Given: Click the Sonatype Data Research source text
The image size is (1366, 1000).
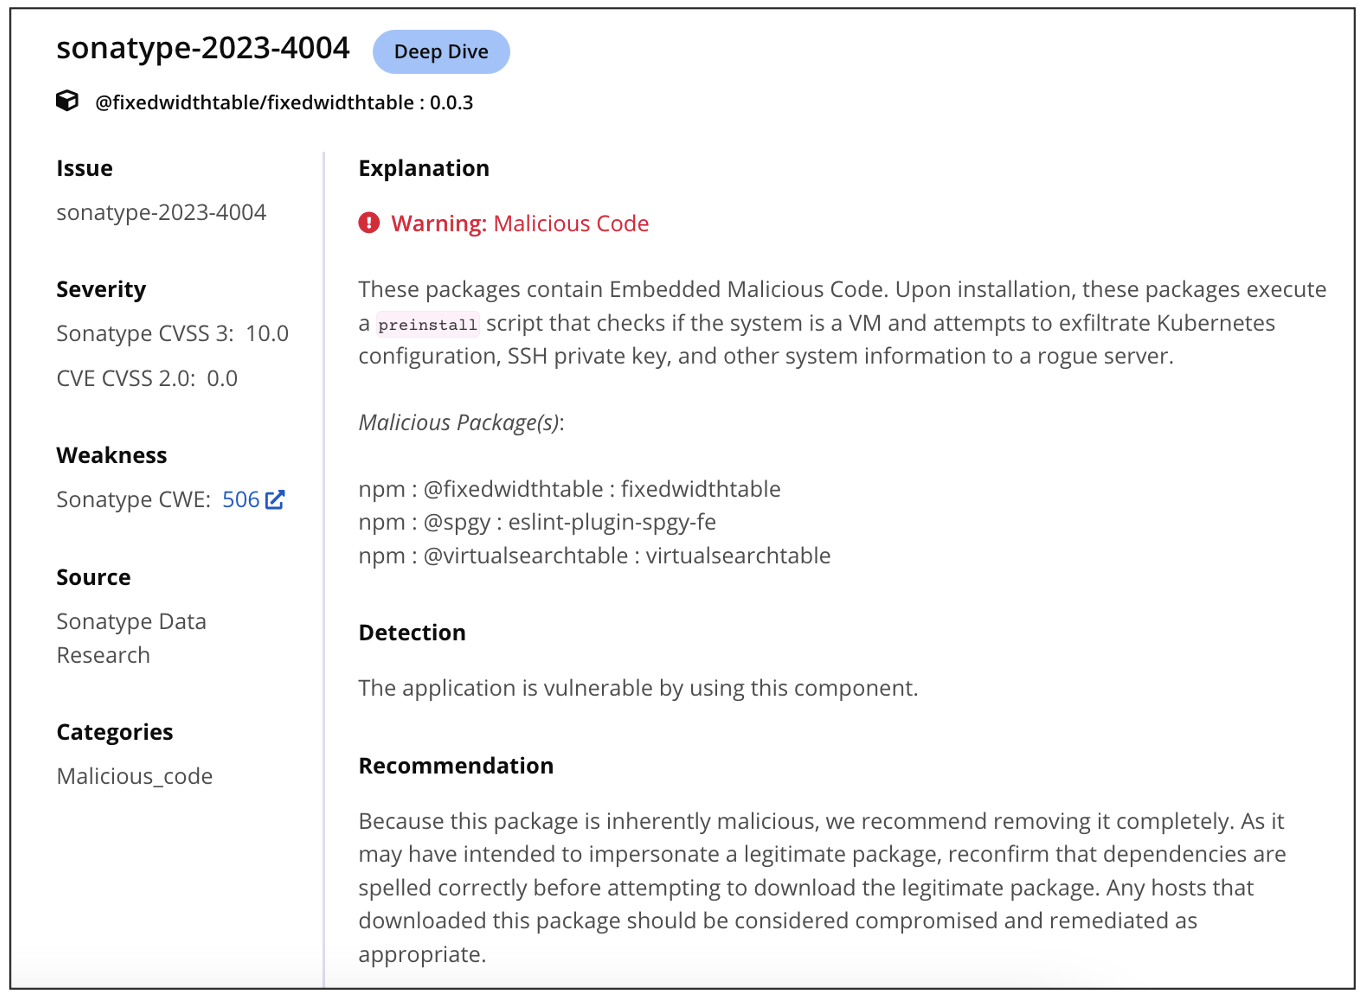Looking at the screenshot, I should pos(131,638).
